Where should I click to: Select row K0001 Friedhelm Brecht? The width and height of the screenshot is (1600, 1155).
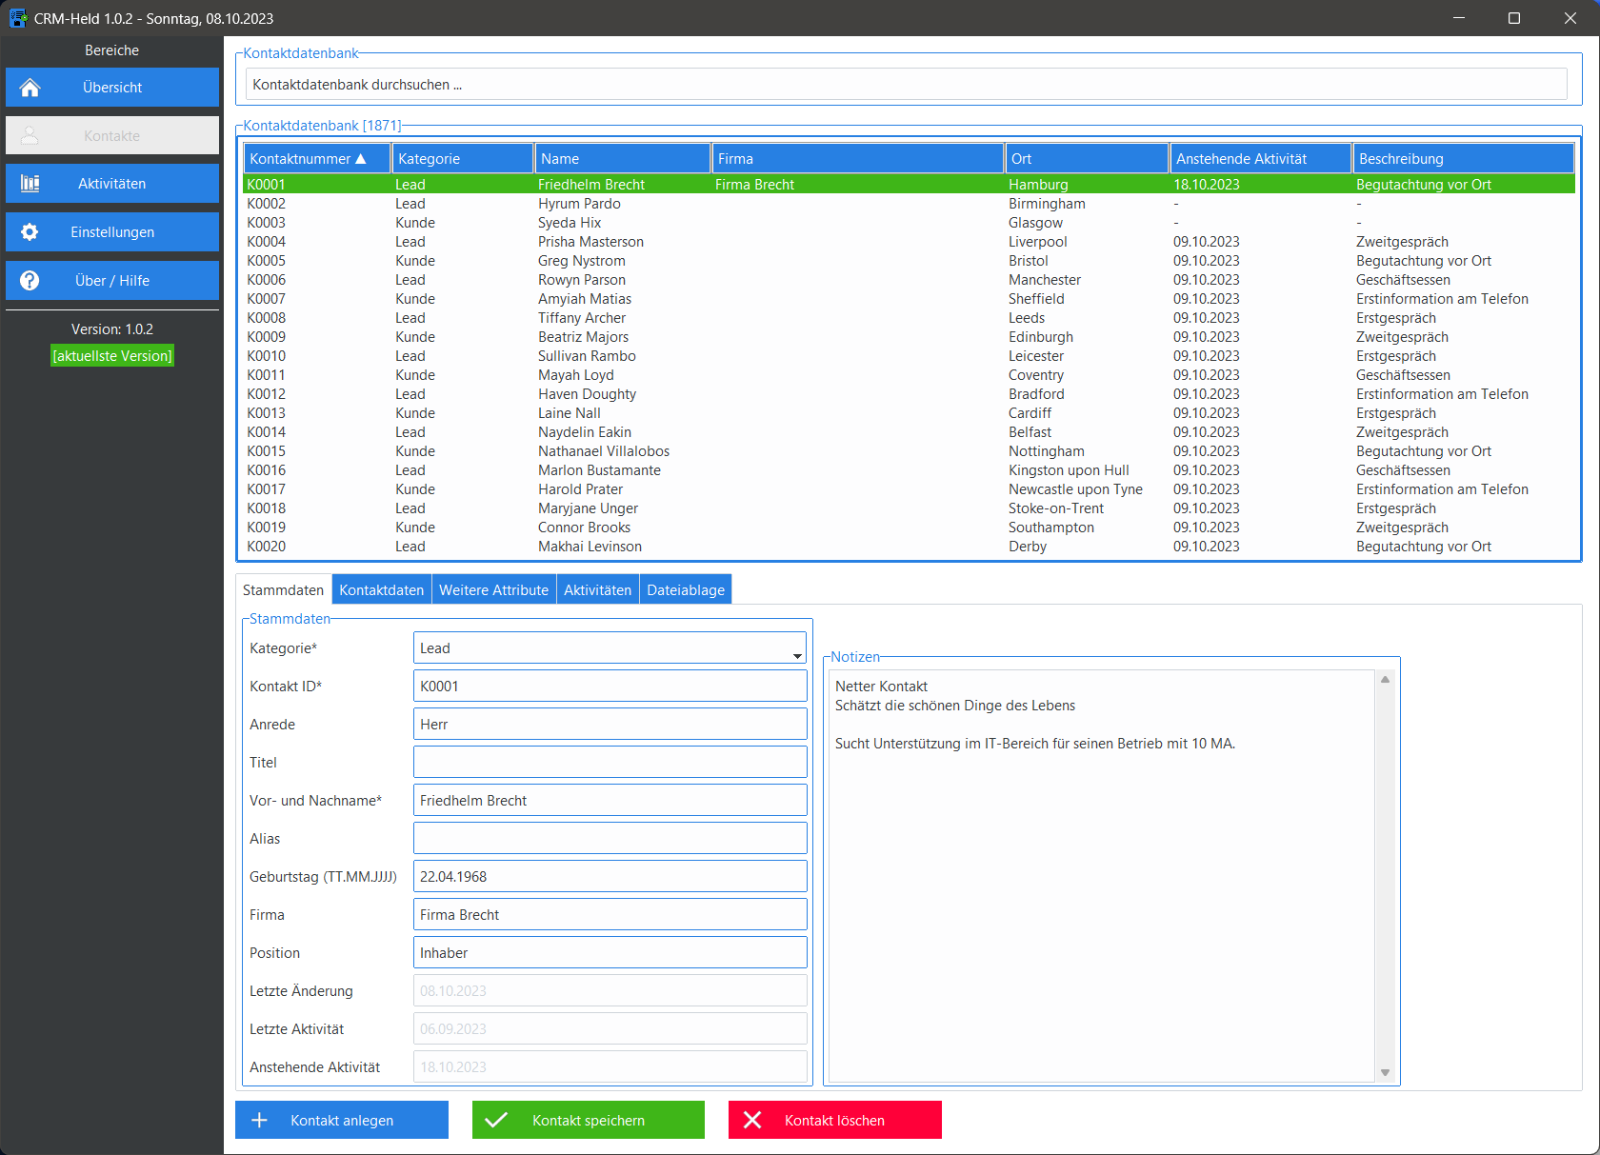[x=909, y=185]
